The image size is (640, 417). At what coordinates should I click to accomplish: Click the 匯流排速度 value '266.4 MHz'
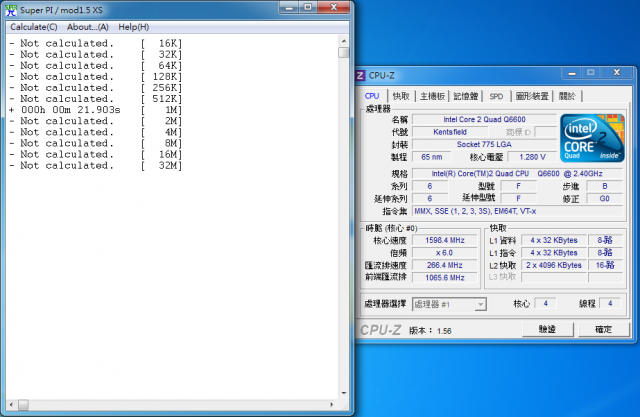point(445,265)
